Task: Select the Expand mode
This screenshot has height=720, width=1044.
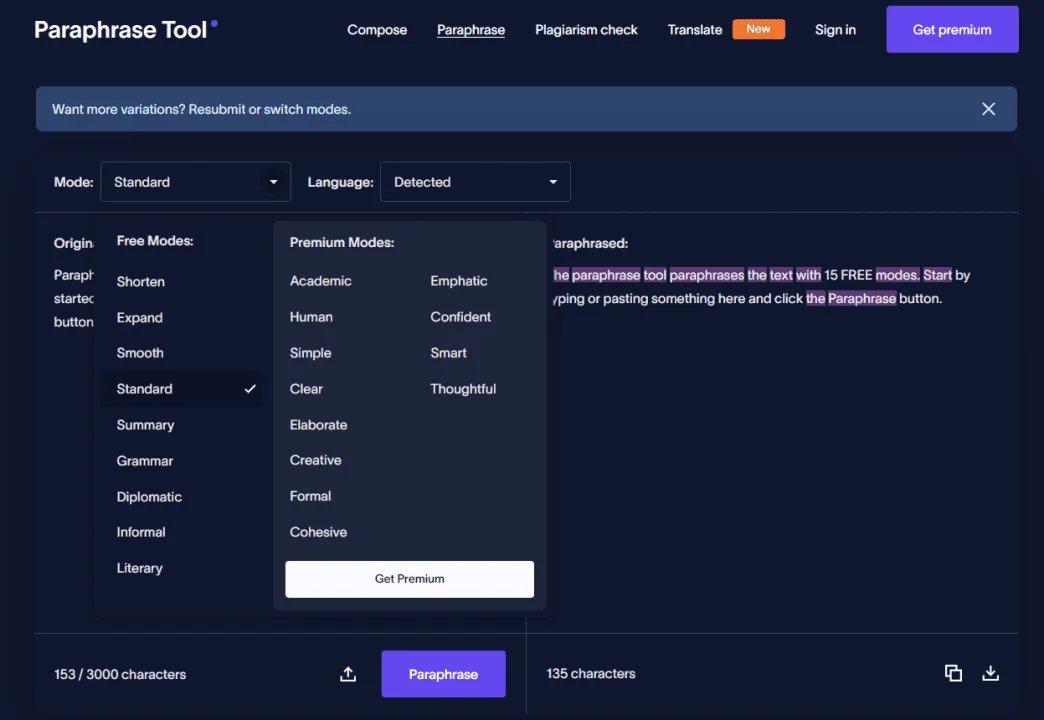Action: (139, 318)
